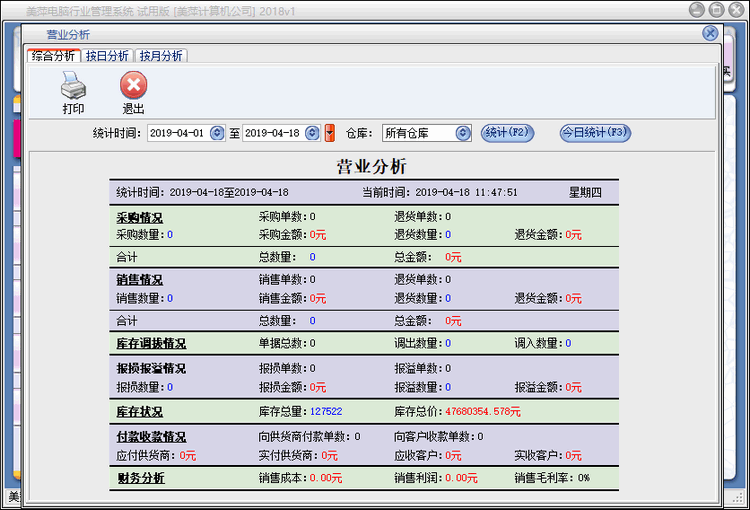Screen dimensions: 750x510
Task: Click the 采购情况 heading link
Action: [139, 217]
